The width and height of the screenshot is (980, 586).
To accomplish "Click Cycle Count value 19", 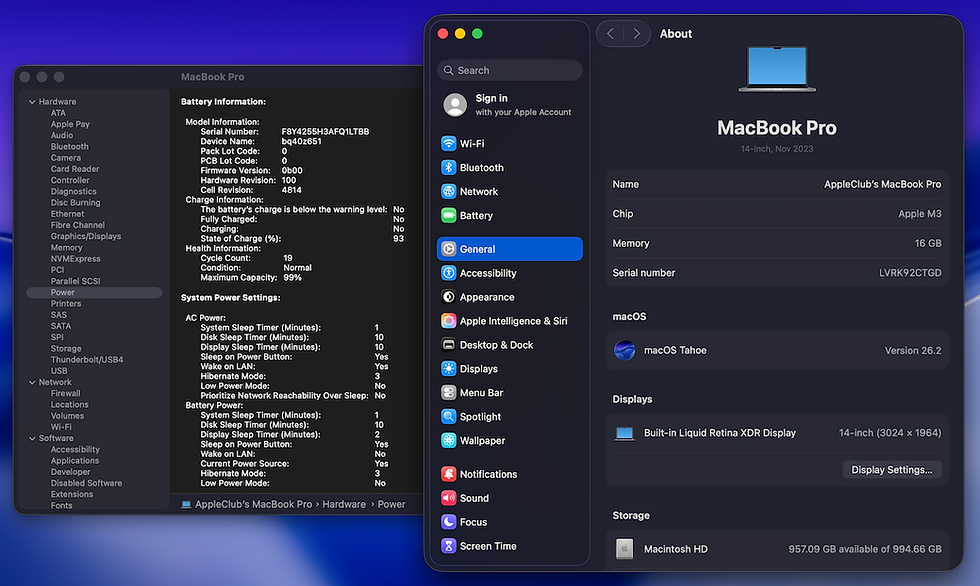I will (x=288, y=258).
